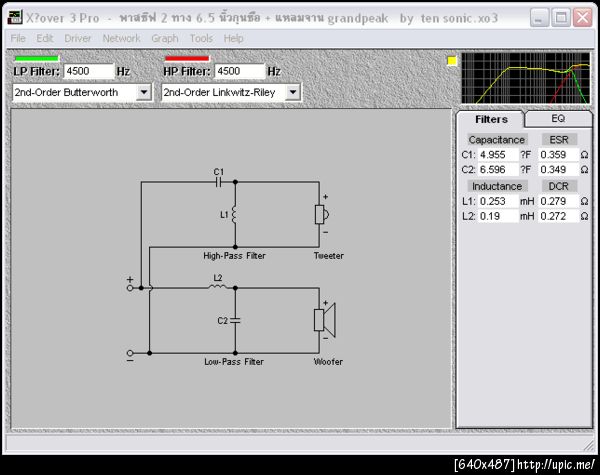Screen dimensions: 600x475
Task: Select capacitor C1 symbol in the high-pass filter
Action: [218, 182]
